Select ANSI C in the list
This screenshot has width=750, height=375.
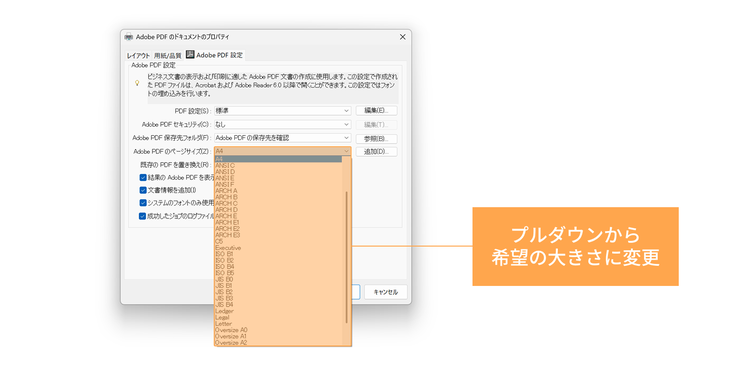278,165
